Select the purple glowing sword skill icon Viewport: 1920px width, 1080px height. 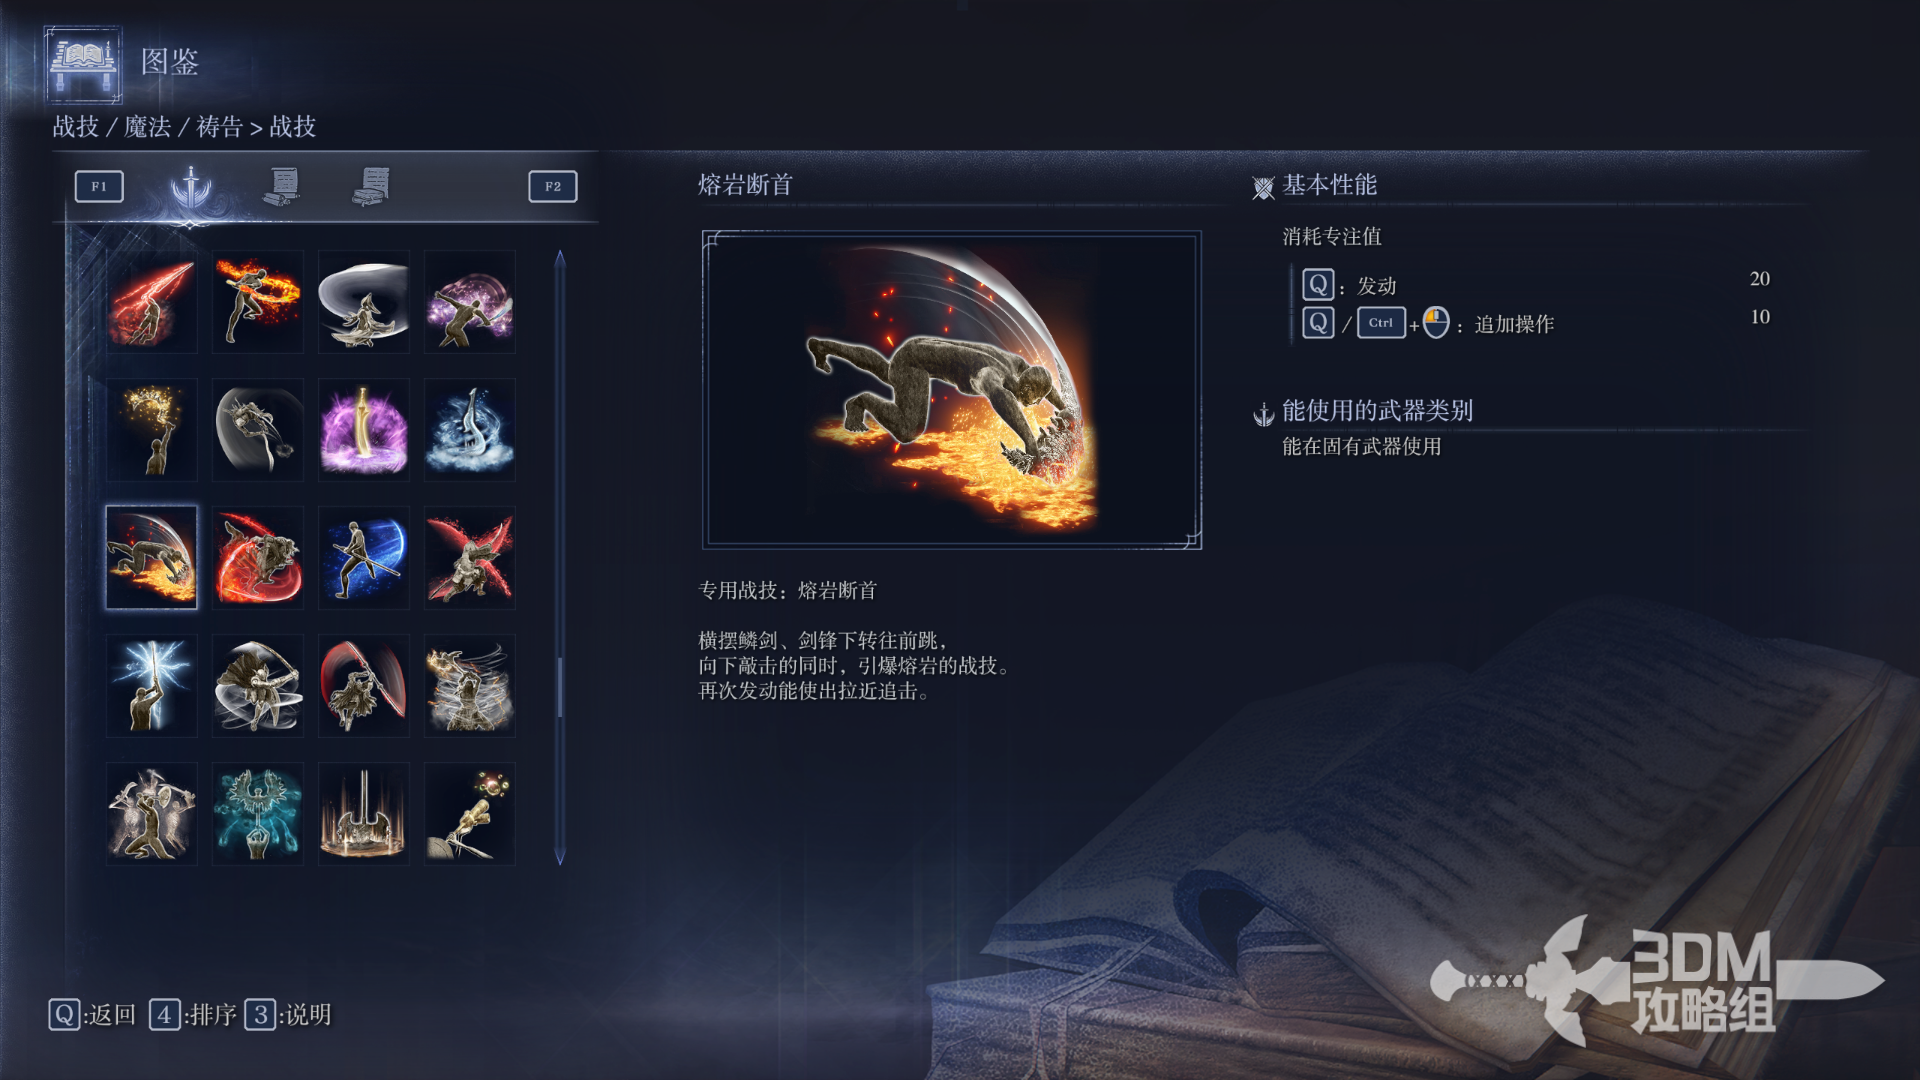point(364,429)
